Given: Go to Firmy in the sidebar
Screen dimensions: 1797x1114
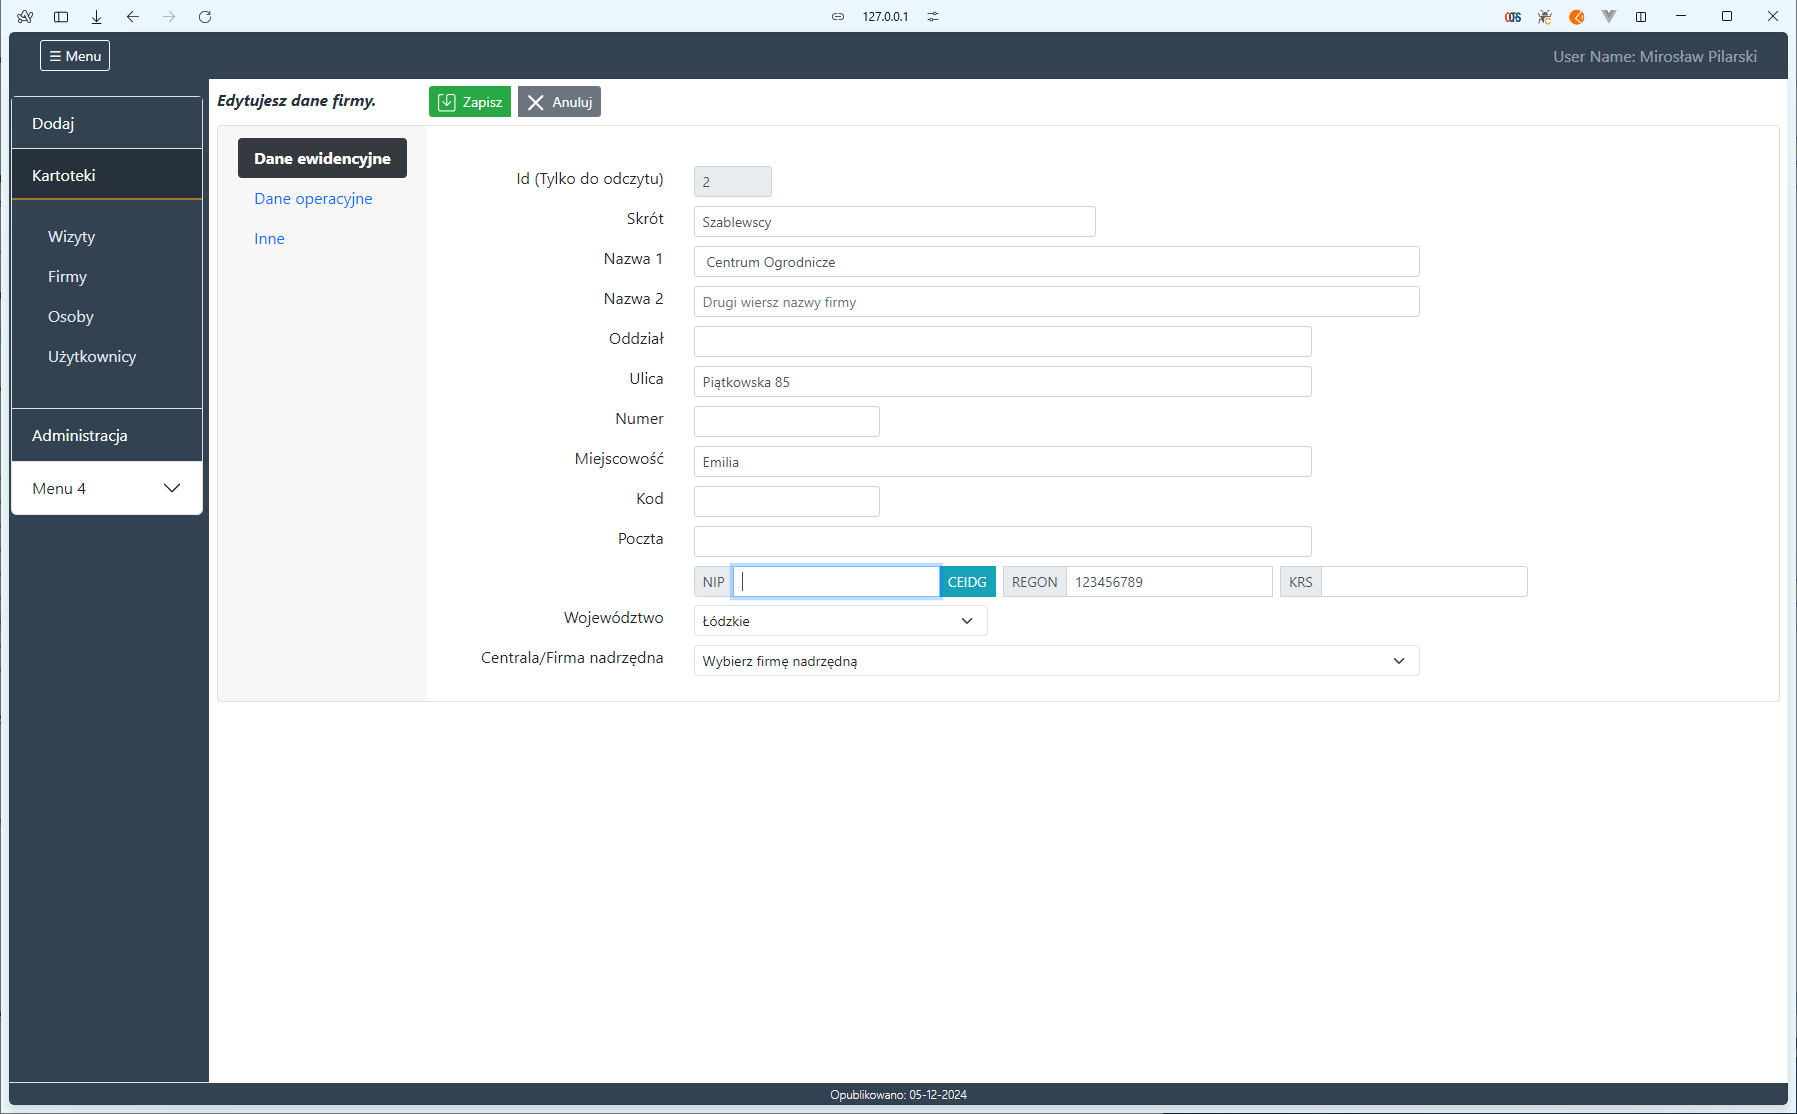Looking at the screenshot, I should (68, 277).
